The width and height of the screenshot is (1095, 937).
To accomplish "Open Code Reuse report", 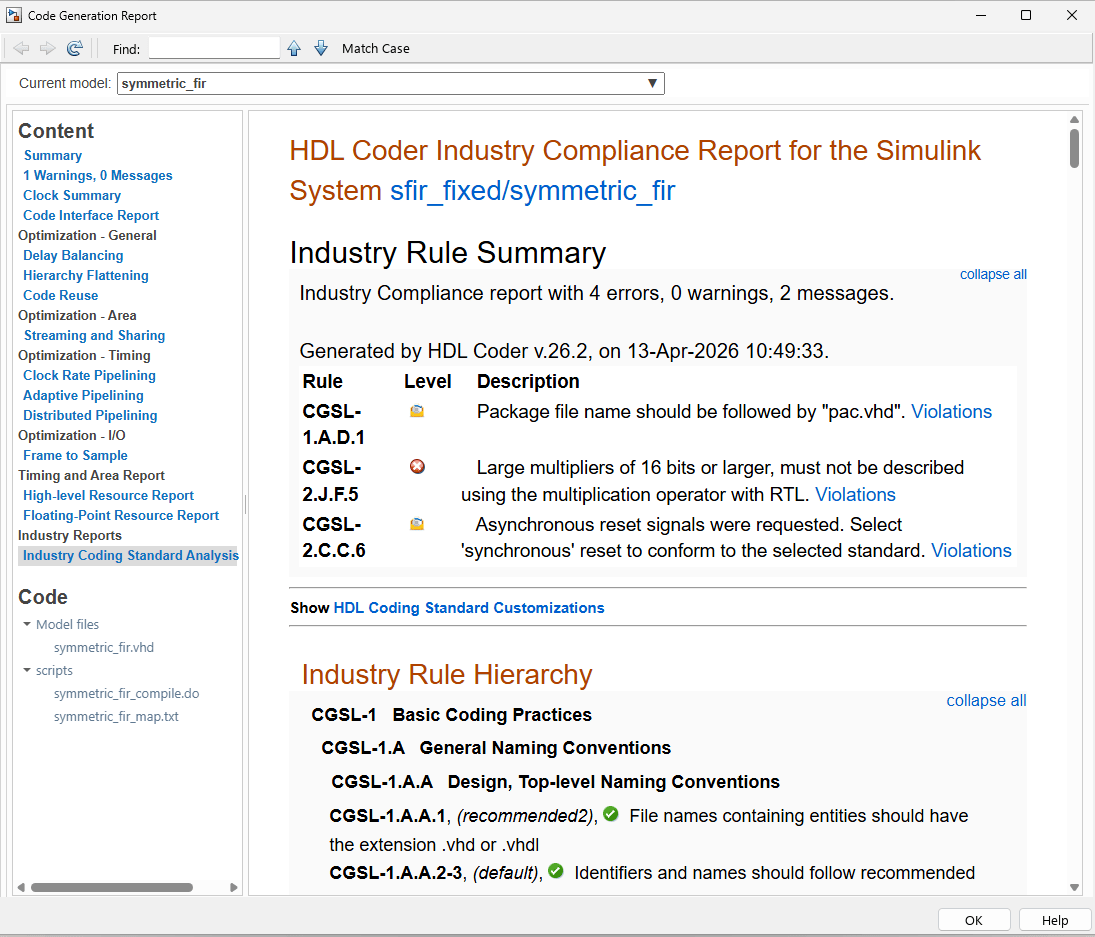I will click(x=61, y=295).
